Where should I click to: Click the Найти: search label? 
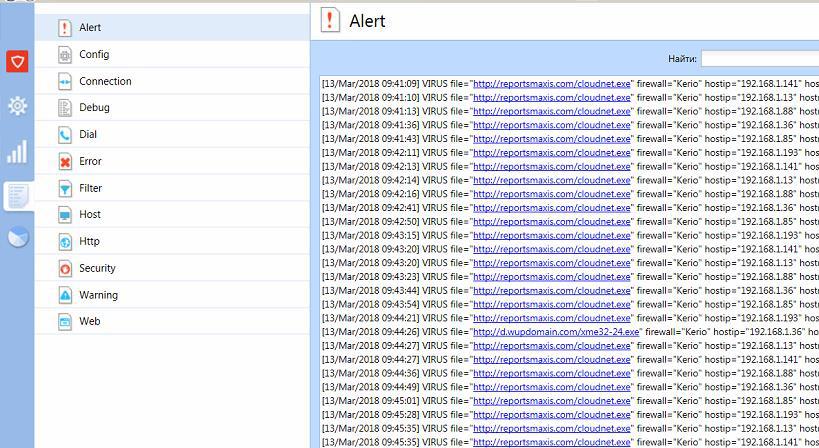682,59
